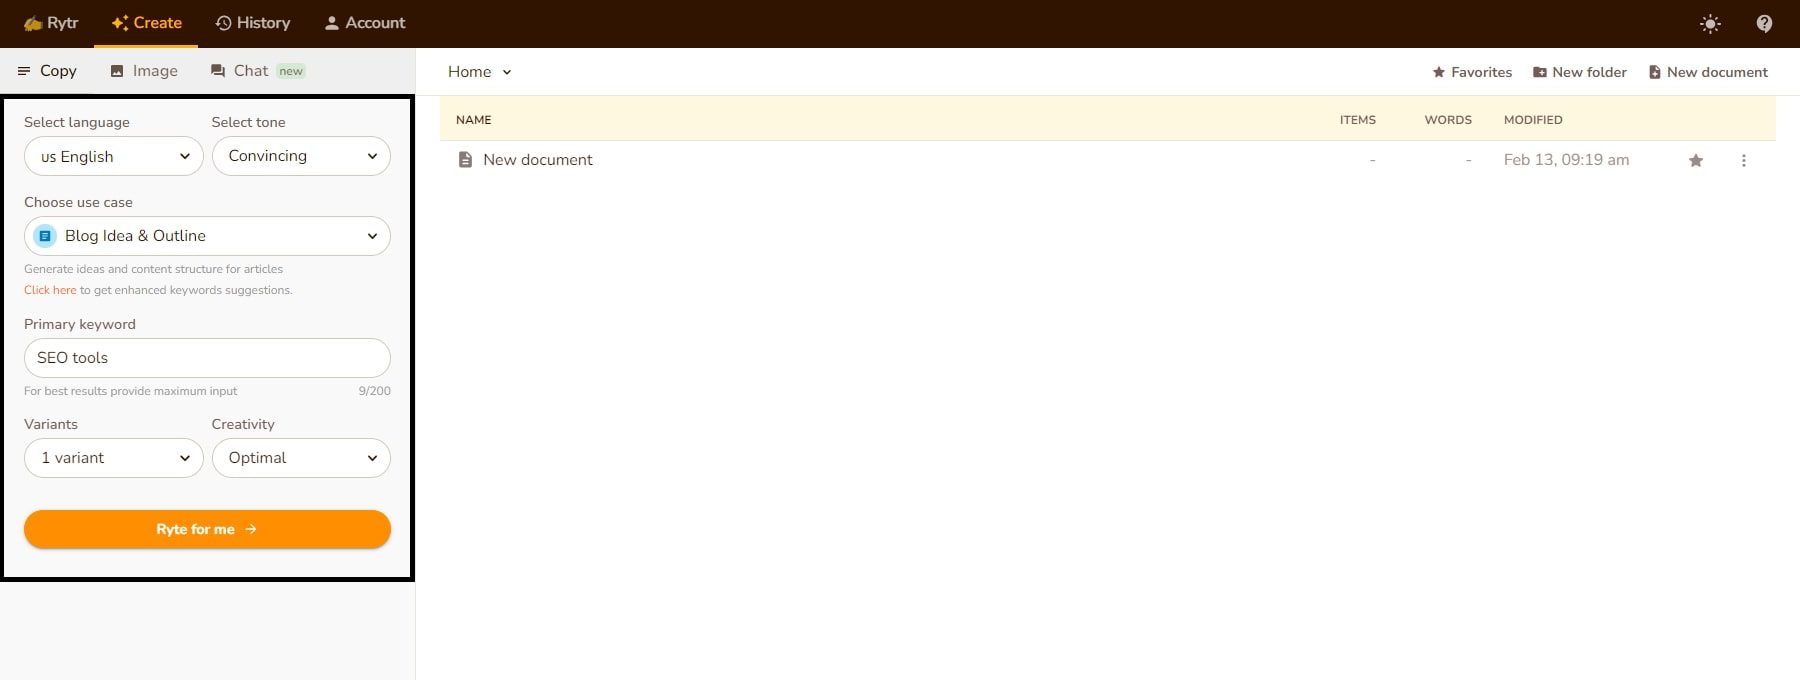The image size is (1800, 680).
Task: Click the Ryte for me button
Action: [x=207, y=529]
